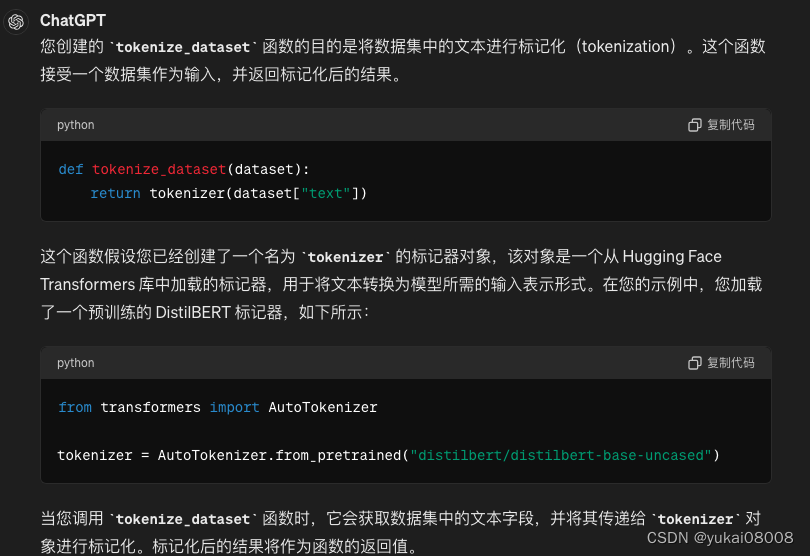
Task: Click (tokenization) text in first paragraph
Action: tap(626, 47)
